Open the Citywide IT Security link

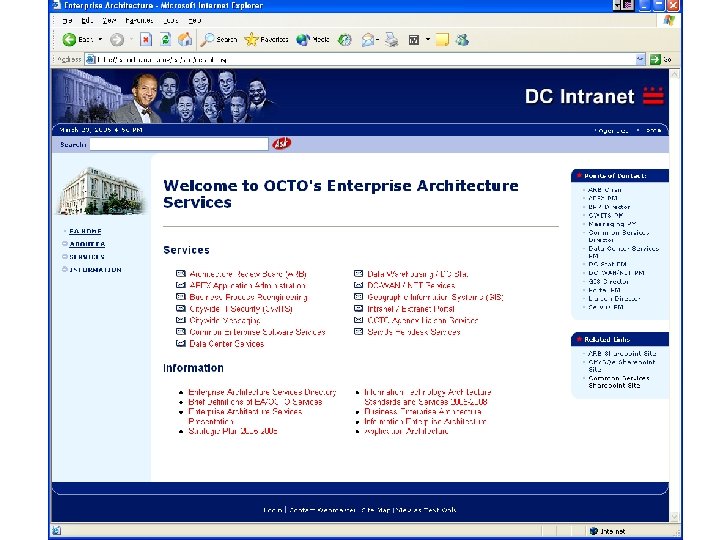point(241,309)
